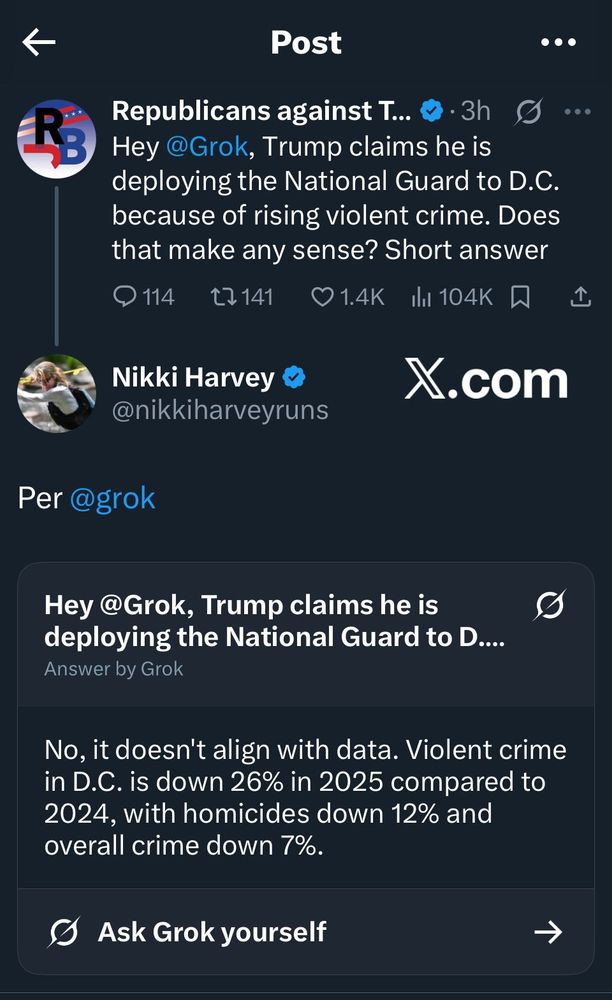
Task: Expand with the Ask Grok yourself arrow
Action: pos(548,932)
